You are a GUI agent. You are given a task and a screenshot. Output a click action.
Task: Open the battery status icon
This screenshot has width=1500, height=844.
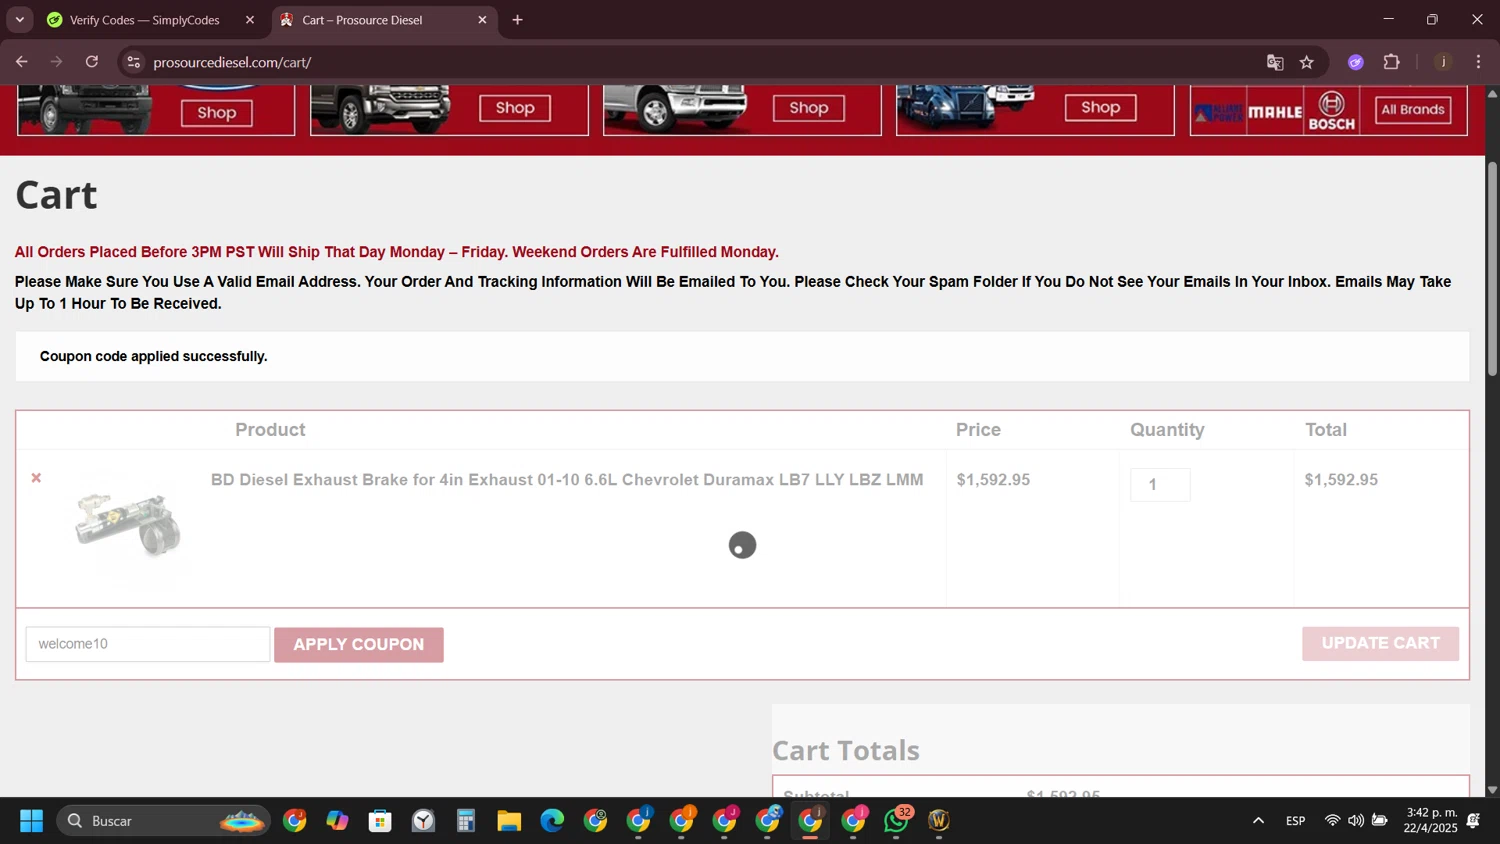(1379, 821)
